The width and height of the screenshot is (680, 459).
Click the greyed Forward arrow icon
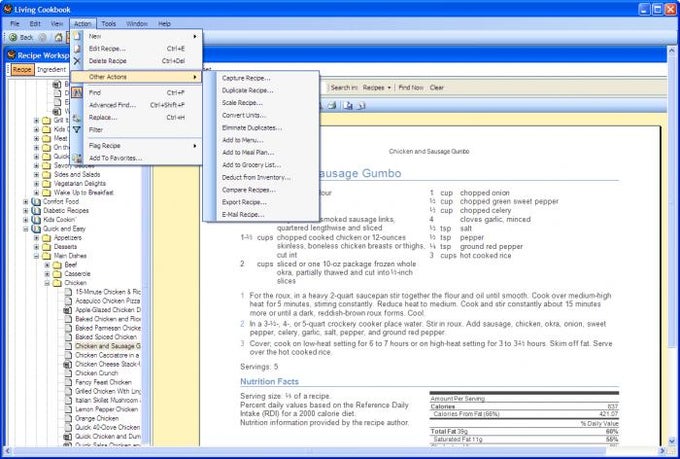pos(42,37)
